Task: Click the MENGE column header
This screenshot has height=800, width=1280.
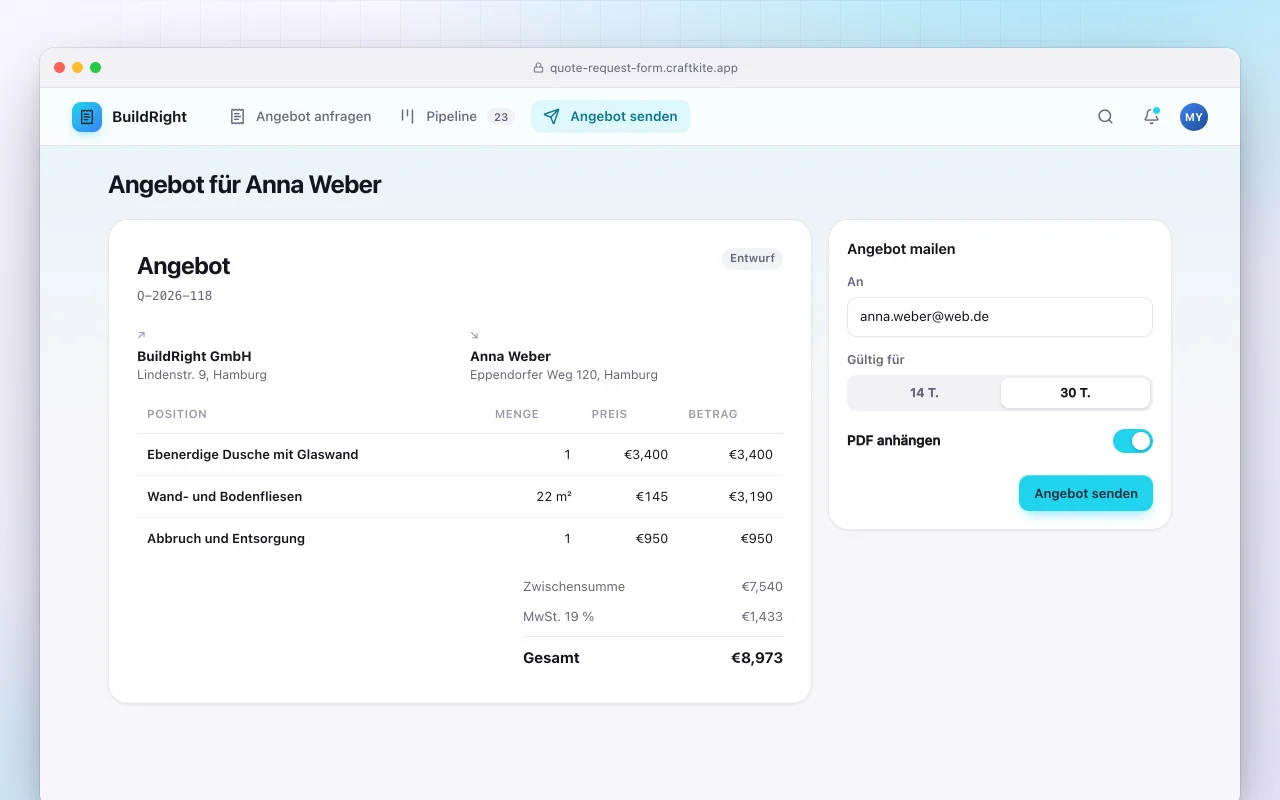Action: pyautogui.click(x=517, y=414)
